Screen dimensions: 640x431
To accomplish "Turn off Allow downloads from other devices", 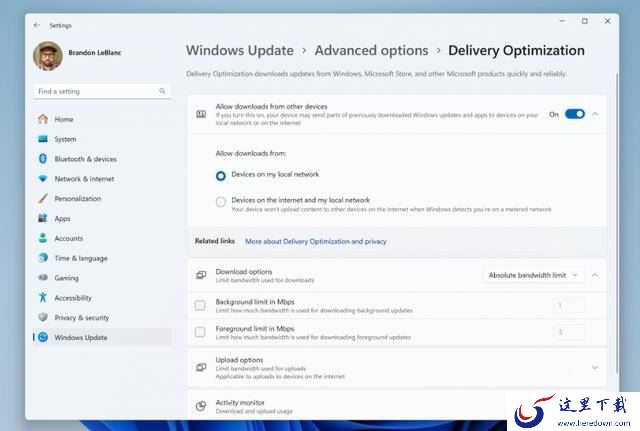I will pyautogui.click(x=575, y=114).
